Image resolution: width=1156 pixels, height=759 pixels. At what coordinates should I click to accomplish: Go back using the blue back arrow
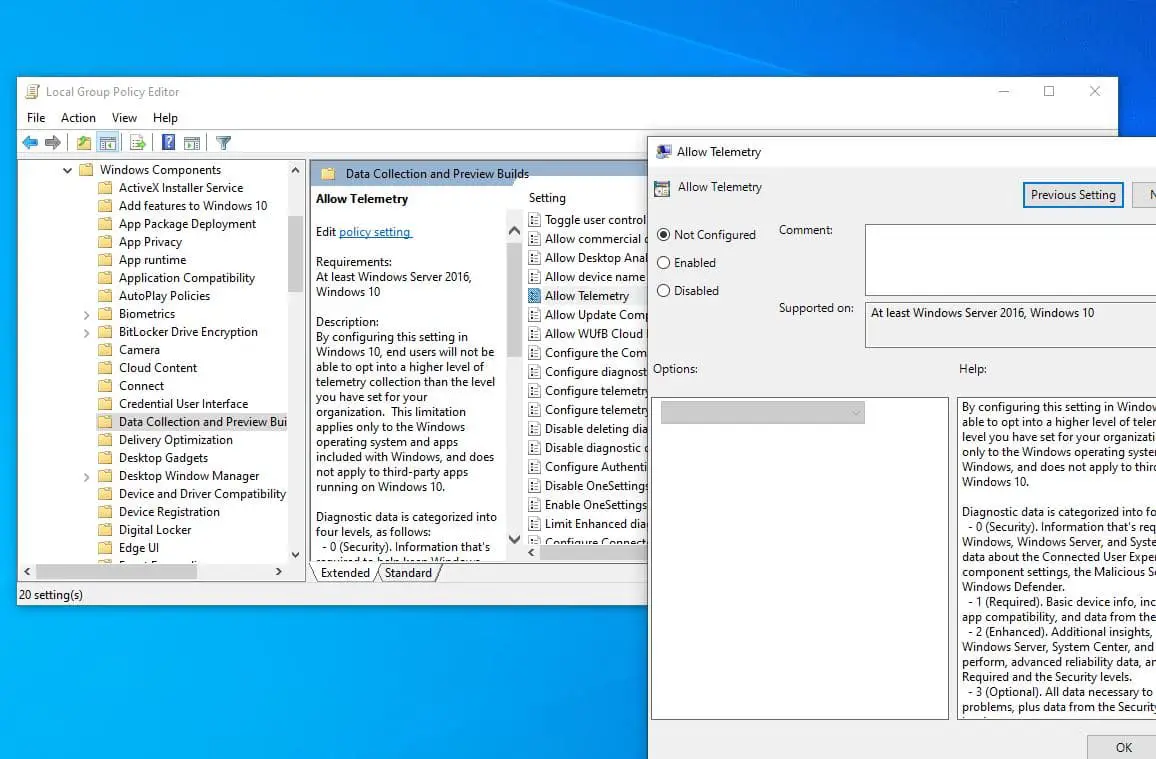tap(30, 143)
